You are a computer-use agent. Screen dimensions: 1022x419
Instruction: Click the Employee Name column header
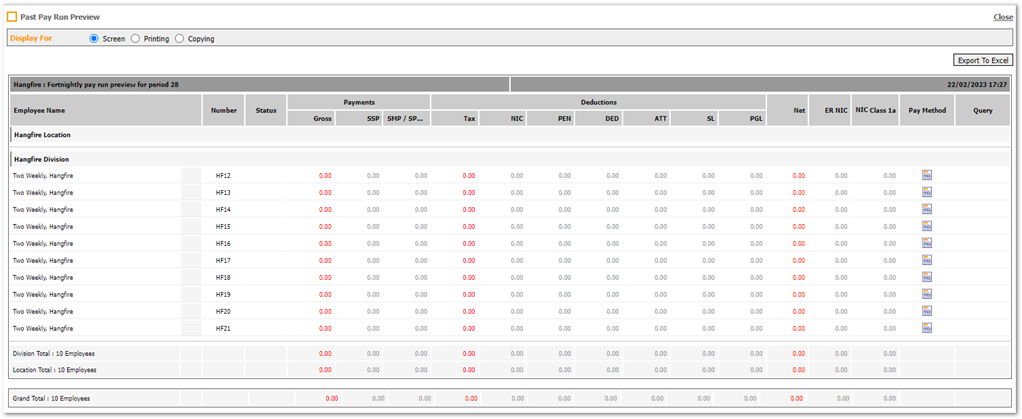(x=39, y=110)
